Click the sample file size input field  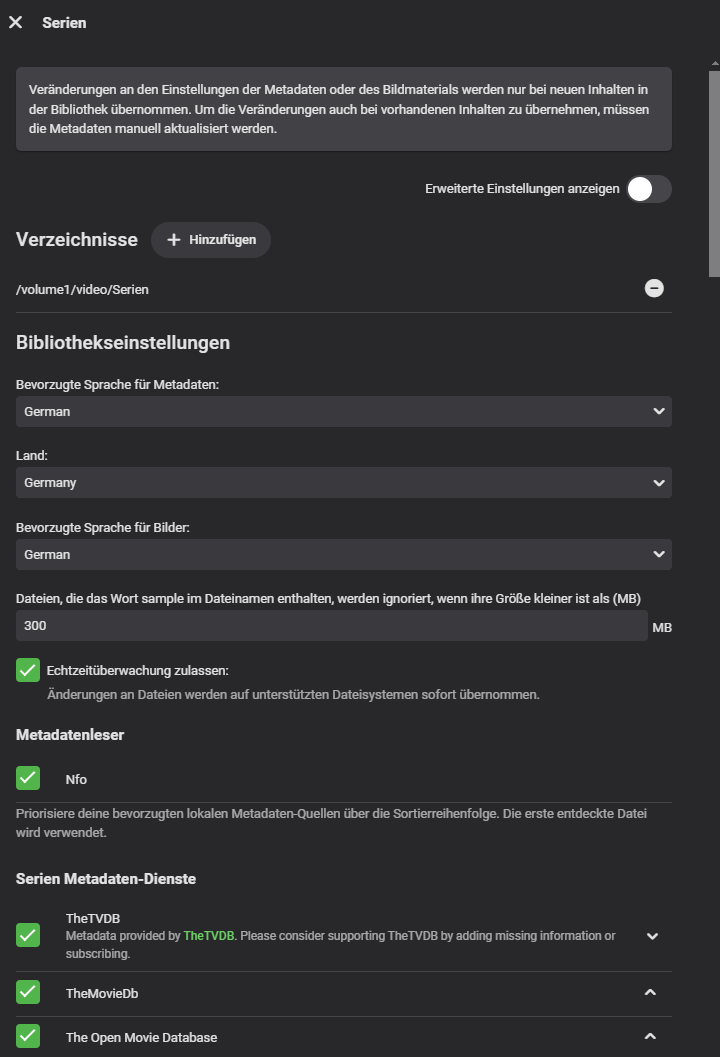click(x=331, y=626)
